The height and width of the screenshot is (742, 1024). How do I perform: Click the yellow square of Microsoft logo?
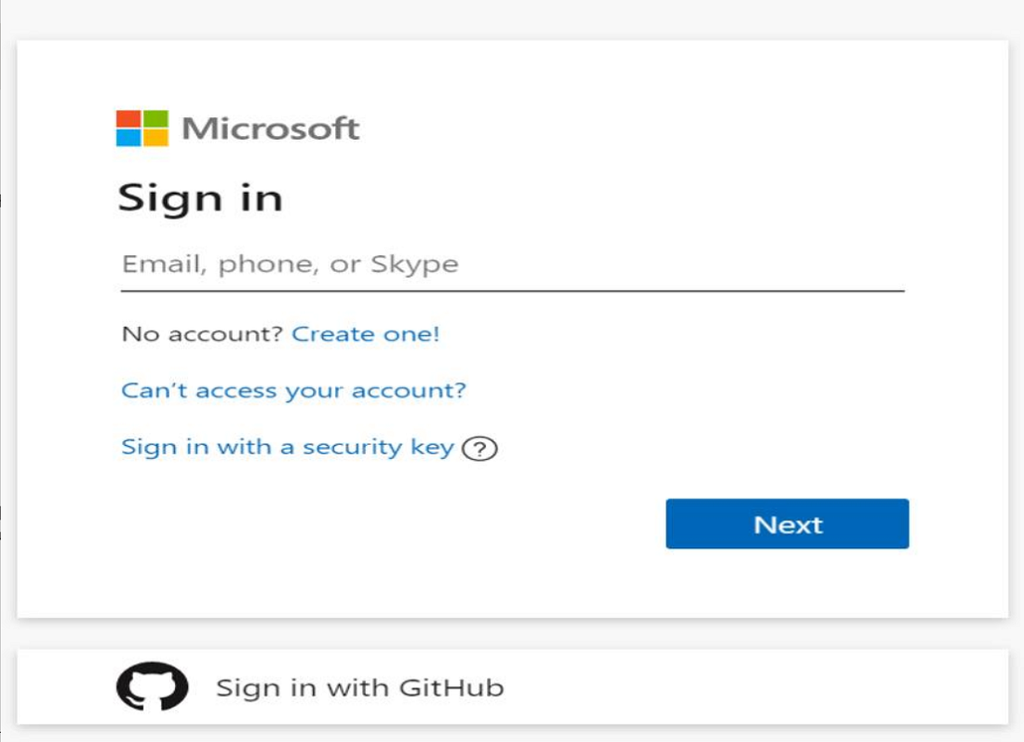(155, 136)
